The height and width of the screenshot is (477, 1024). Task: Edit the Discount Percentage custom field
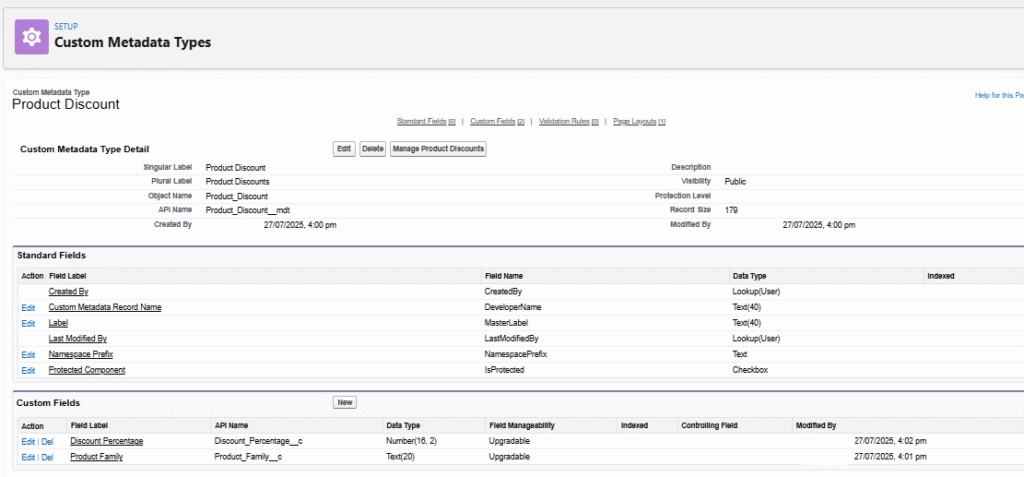(x=27, y=441)
